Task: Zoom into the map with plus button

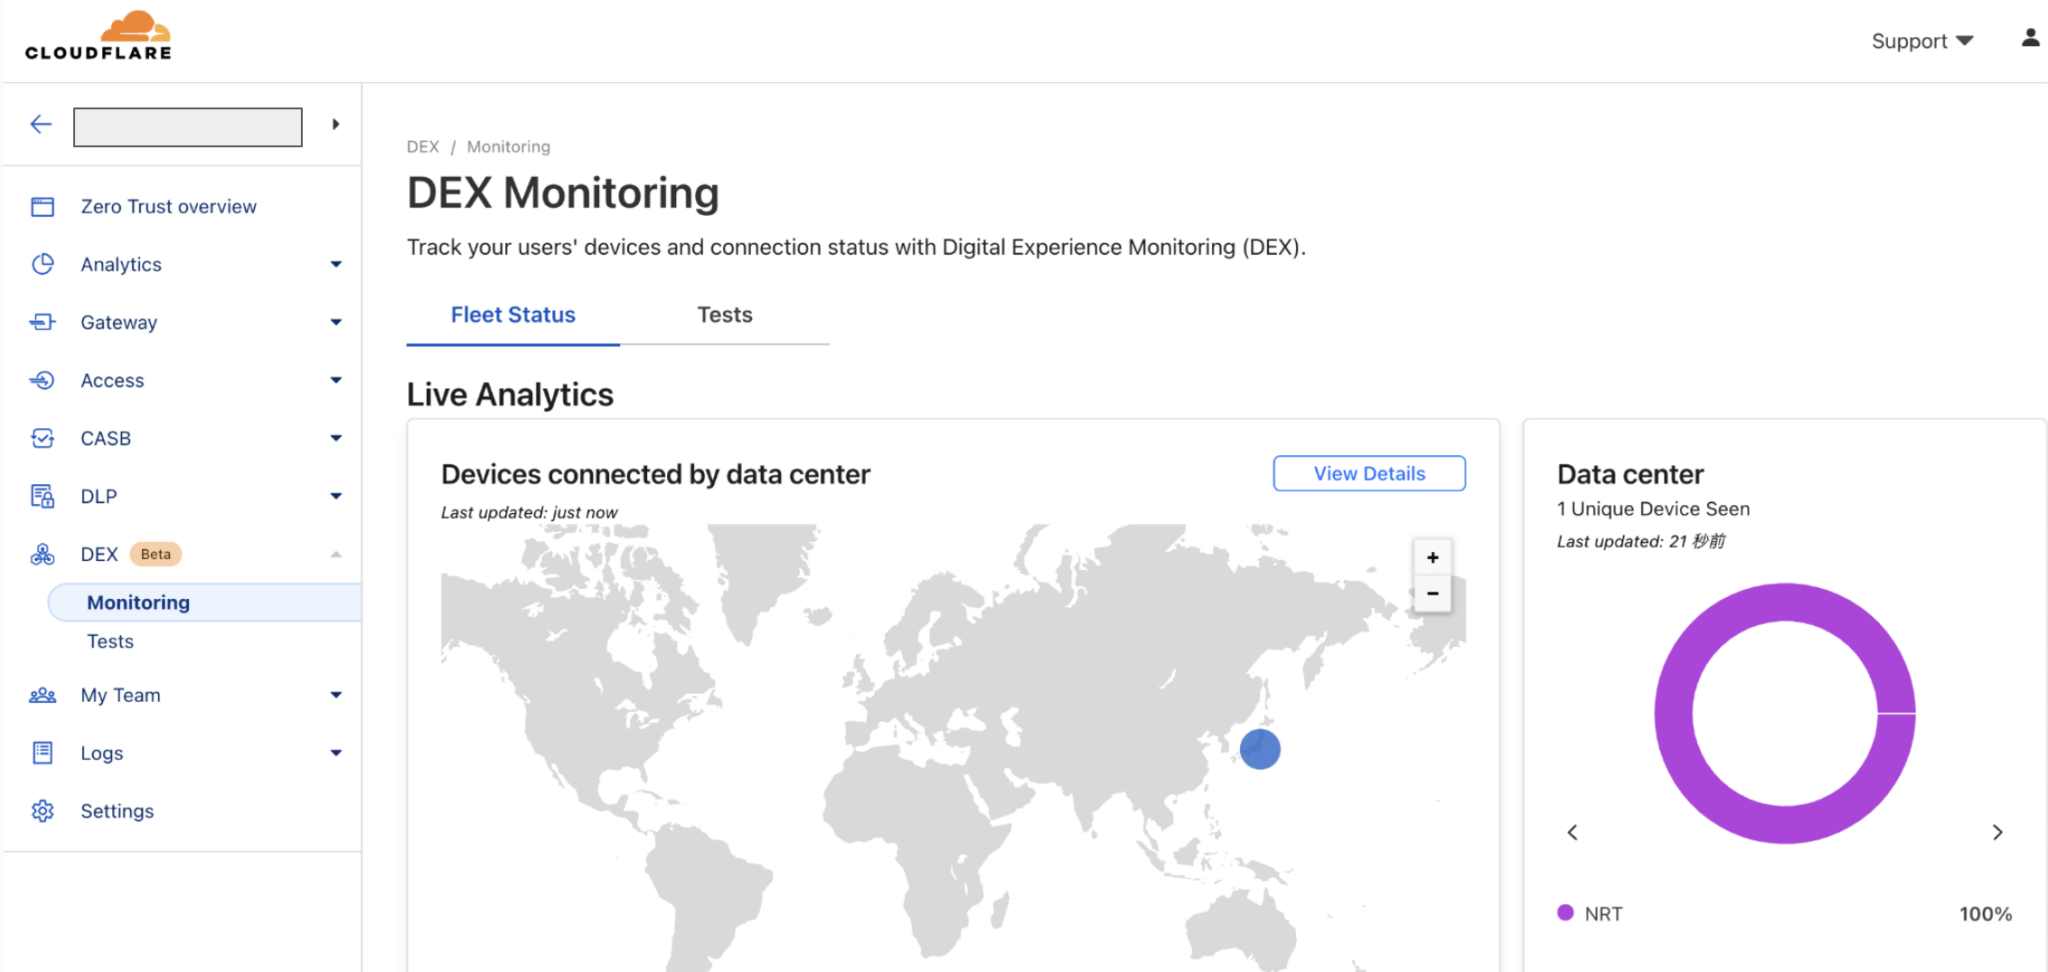Action: click(x=1432, y=557)
